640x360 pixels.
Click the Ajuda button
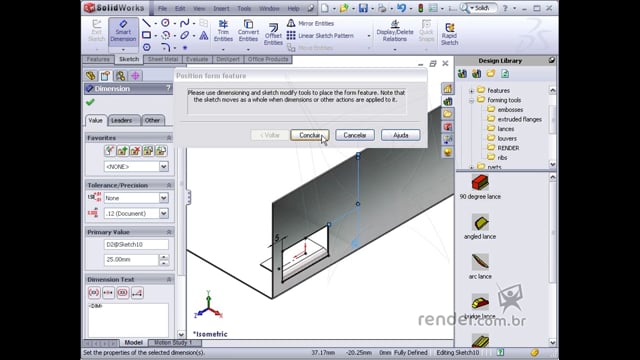coord(400,135)
